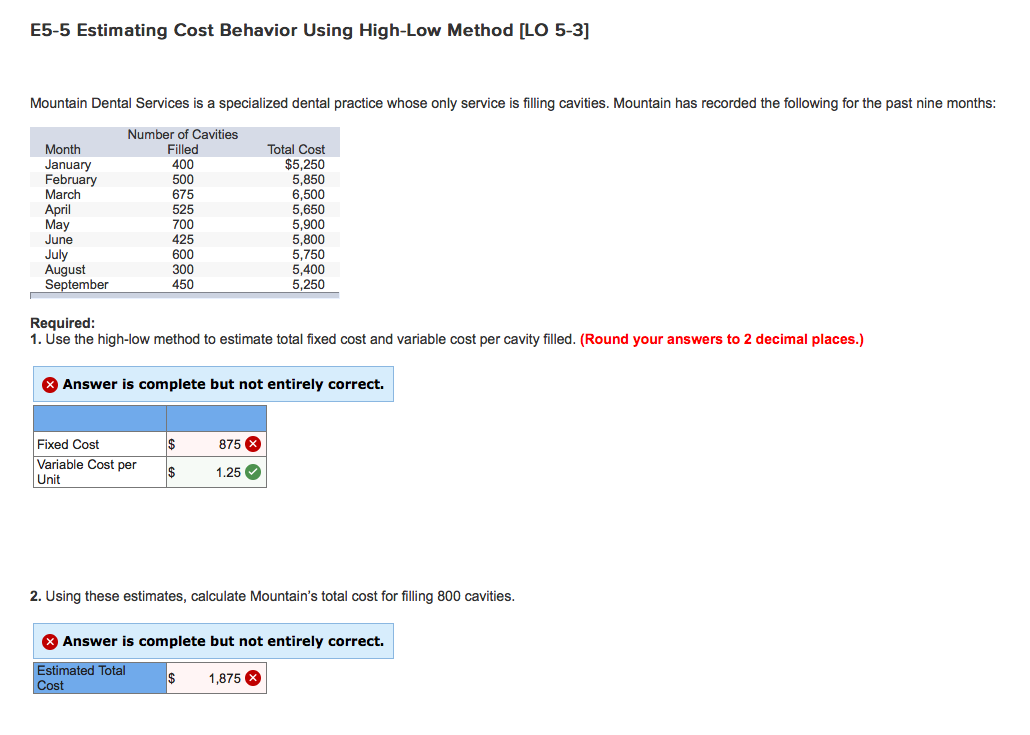
Task: Click the total cost 5,750 for July
Action: pos(308,255)
